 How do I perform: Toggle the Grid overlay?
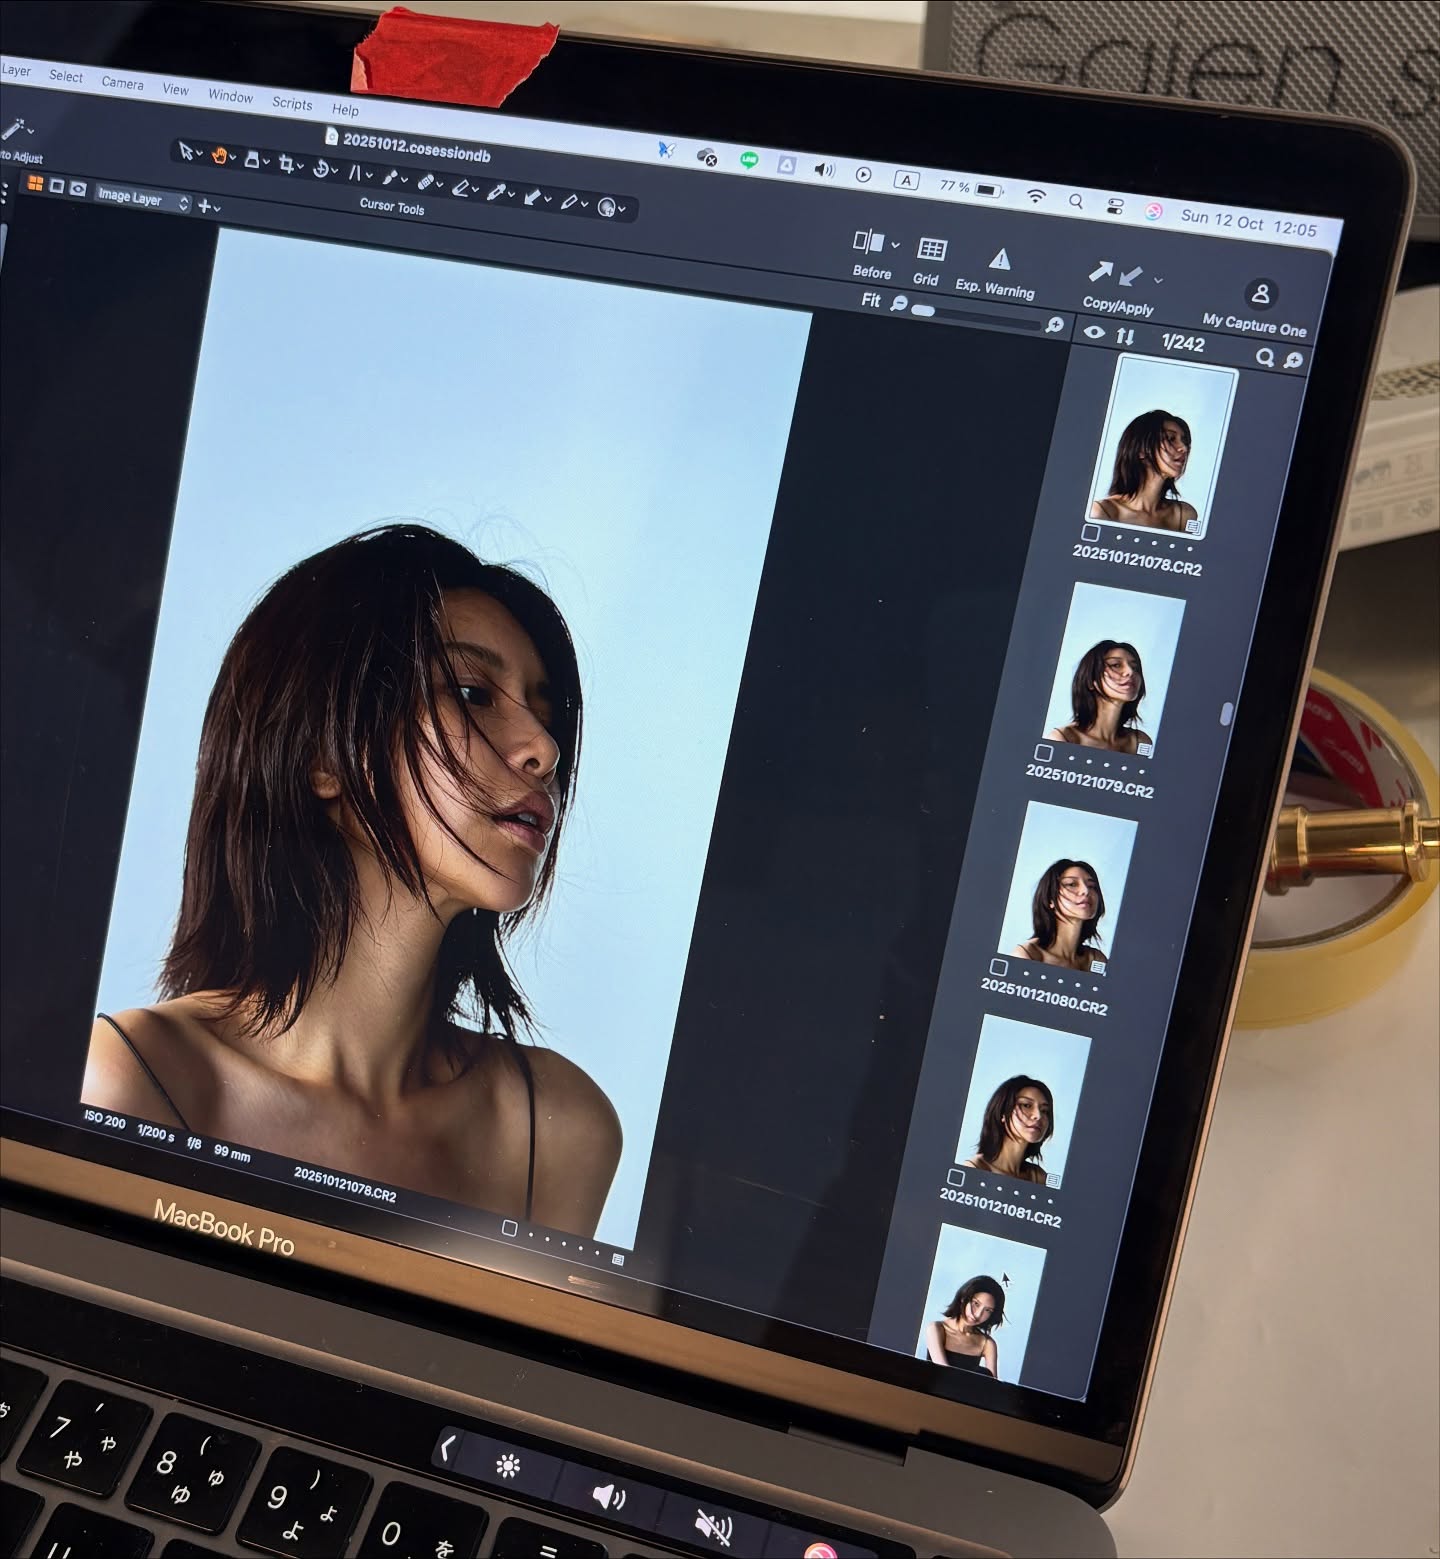931,249
